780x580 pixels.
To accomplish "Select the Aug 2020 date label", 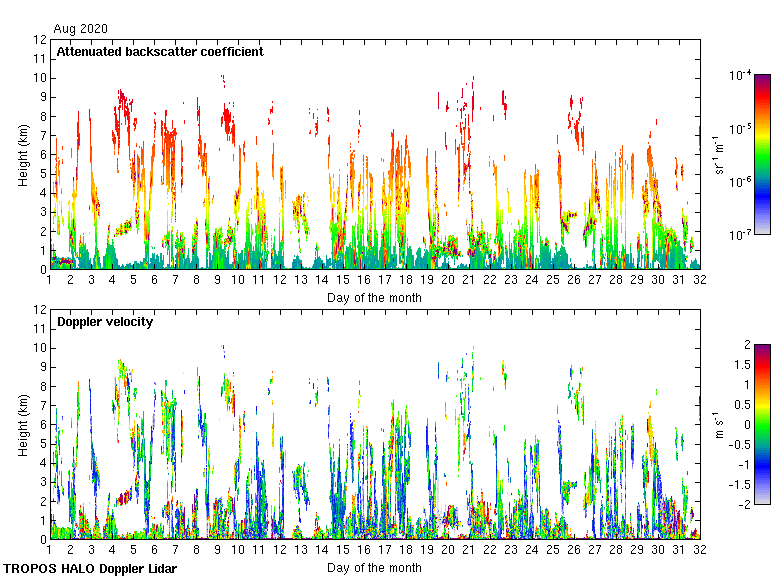I will point(81,29).
